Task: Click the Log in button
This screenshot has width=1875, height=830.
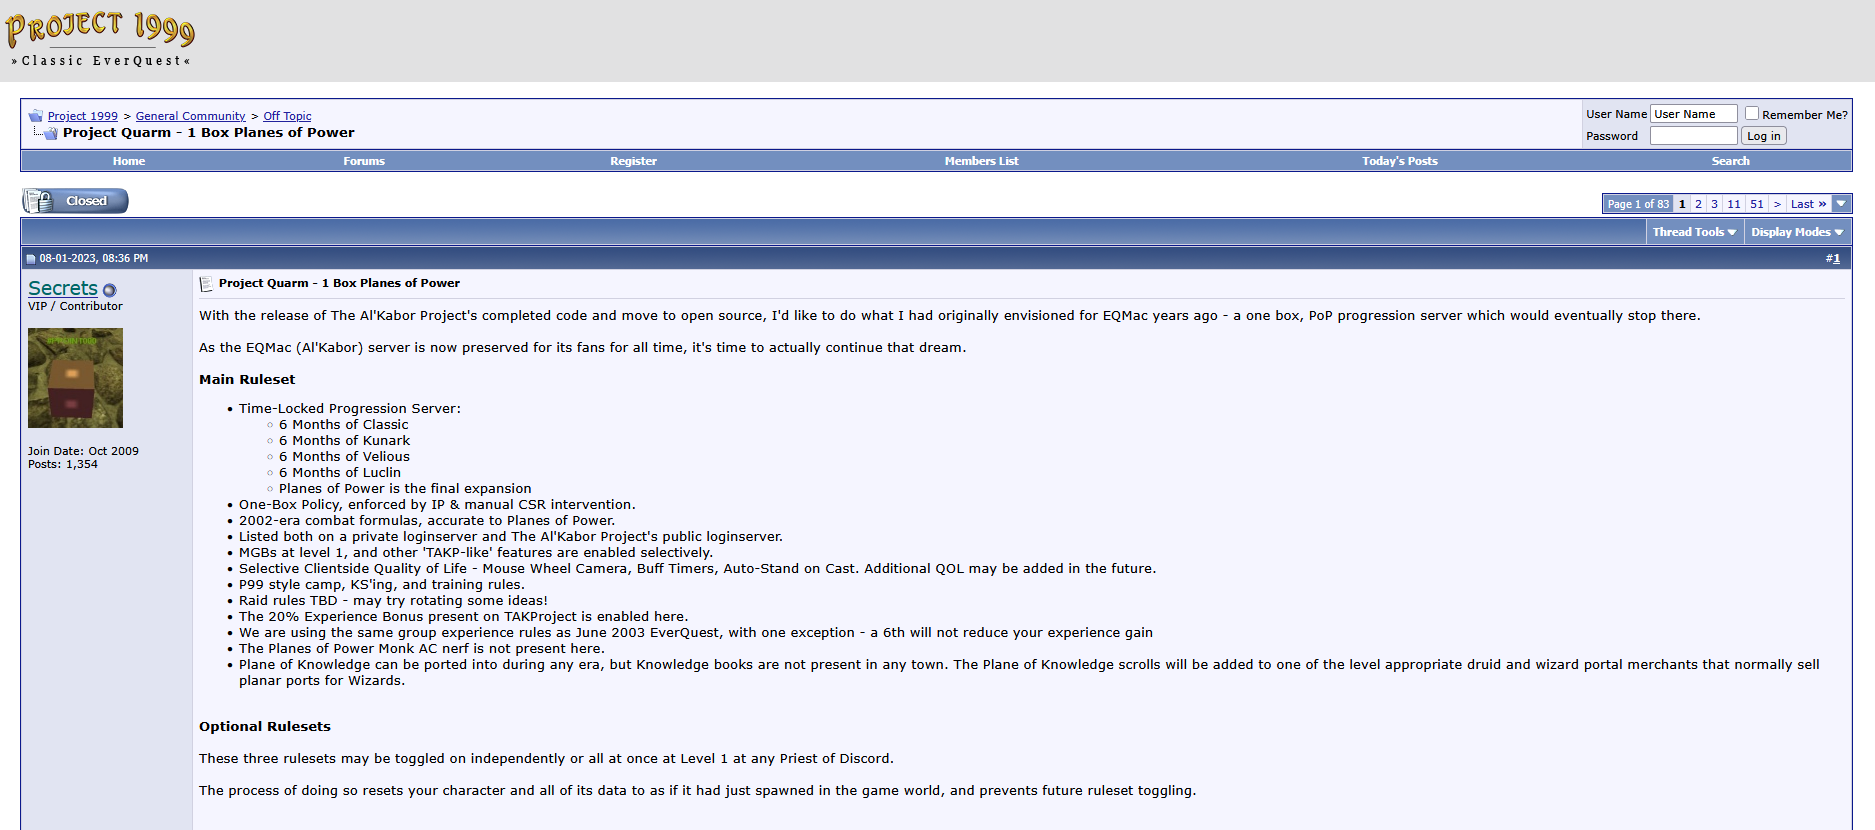Action: 1764,136
